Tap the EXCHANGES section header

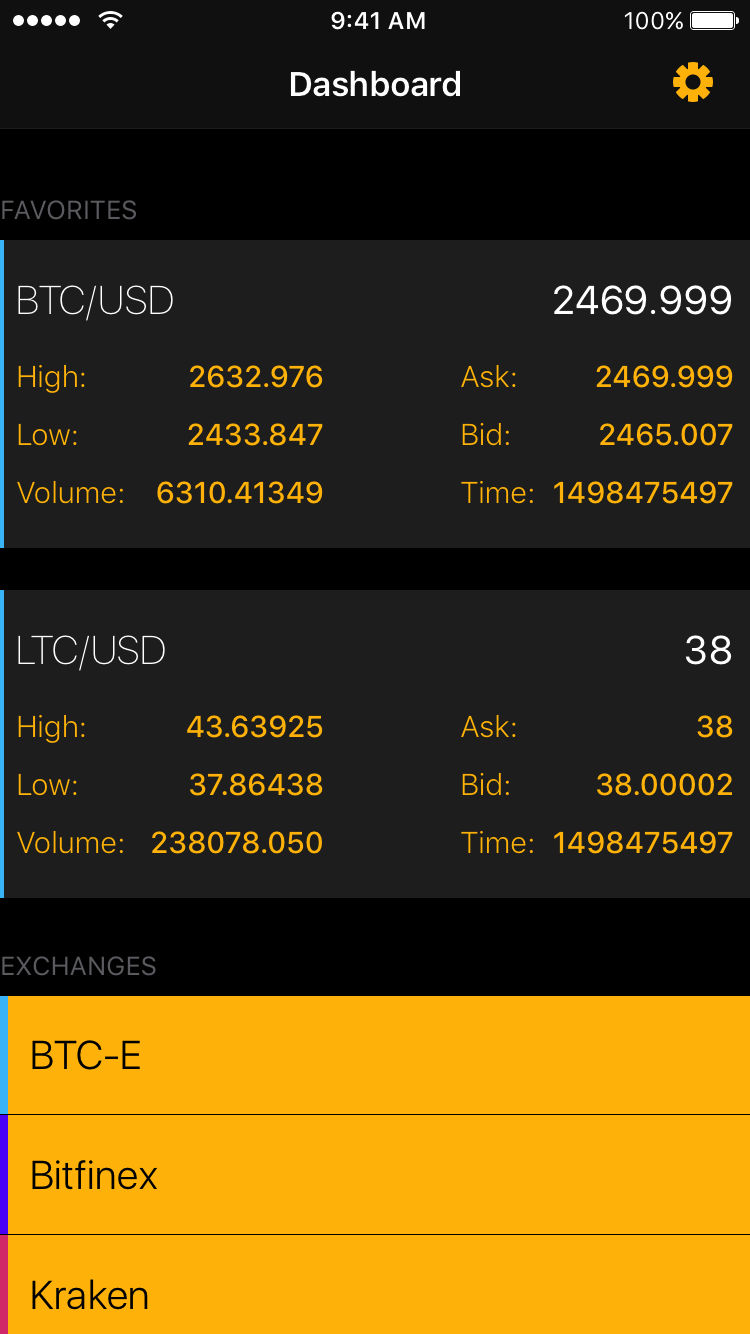[x=79, y=966]
